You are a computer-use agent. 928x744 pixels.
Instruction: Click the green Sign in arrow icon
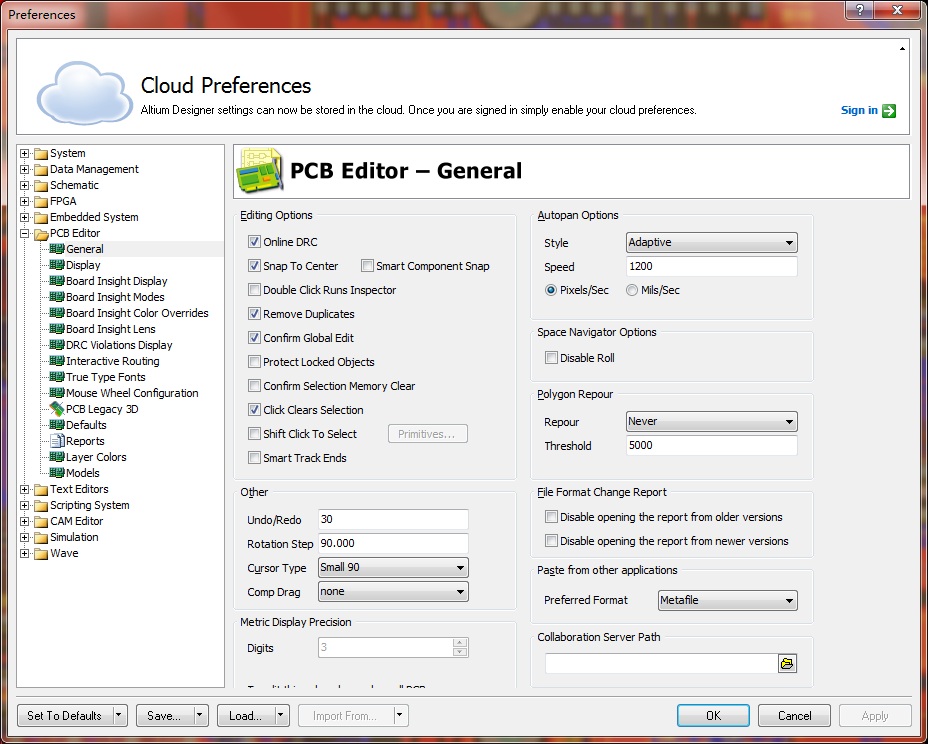[x=889, y=111]
